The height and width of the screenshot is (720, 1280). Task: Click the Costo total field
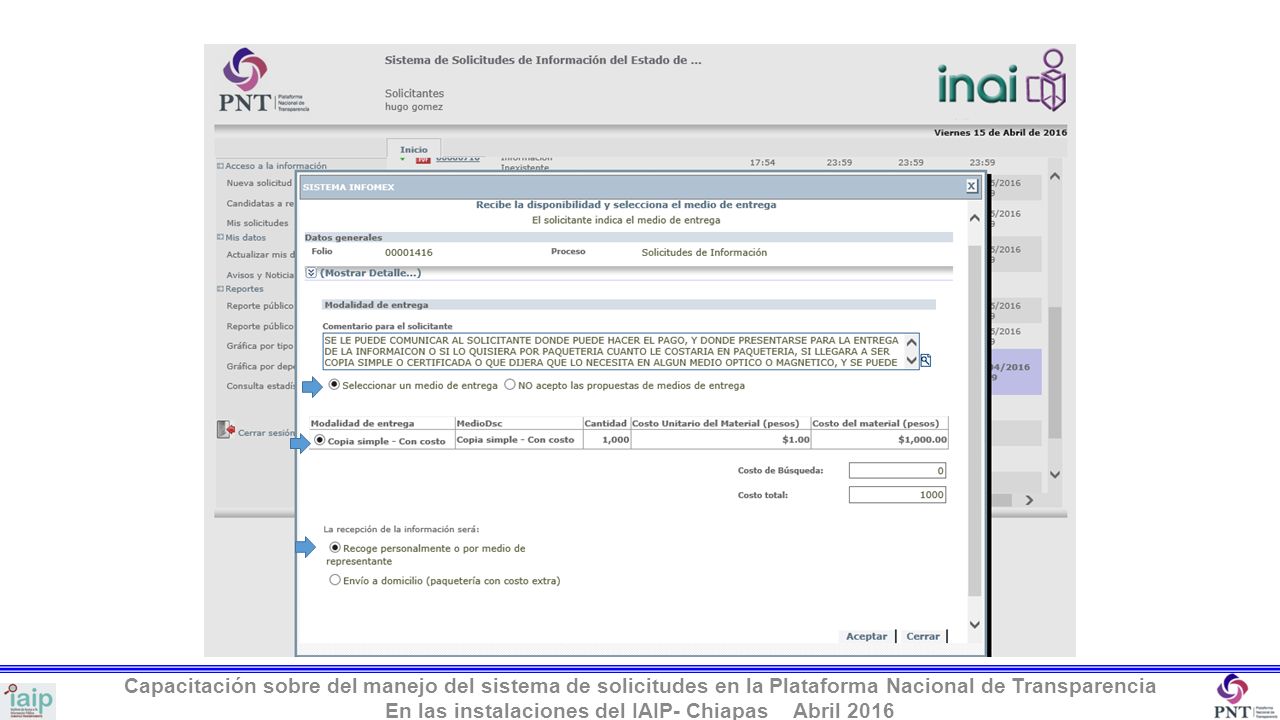click(x=897, y=495)
